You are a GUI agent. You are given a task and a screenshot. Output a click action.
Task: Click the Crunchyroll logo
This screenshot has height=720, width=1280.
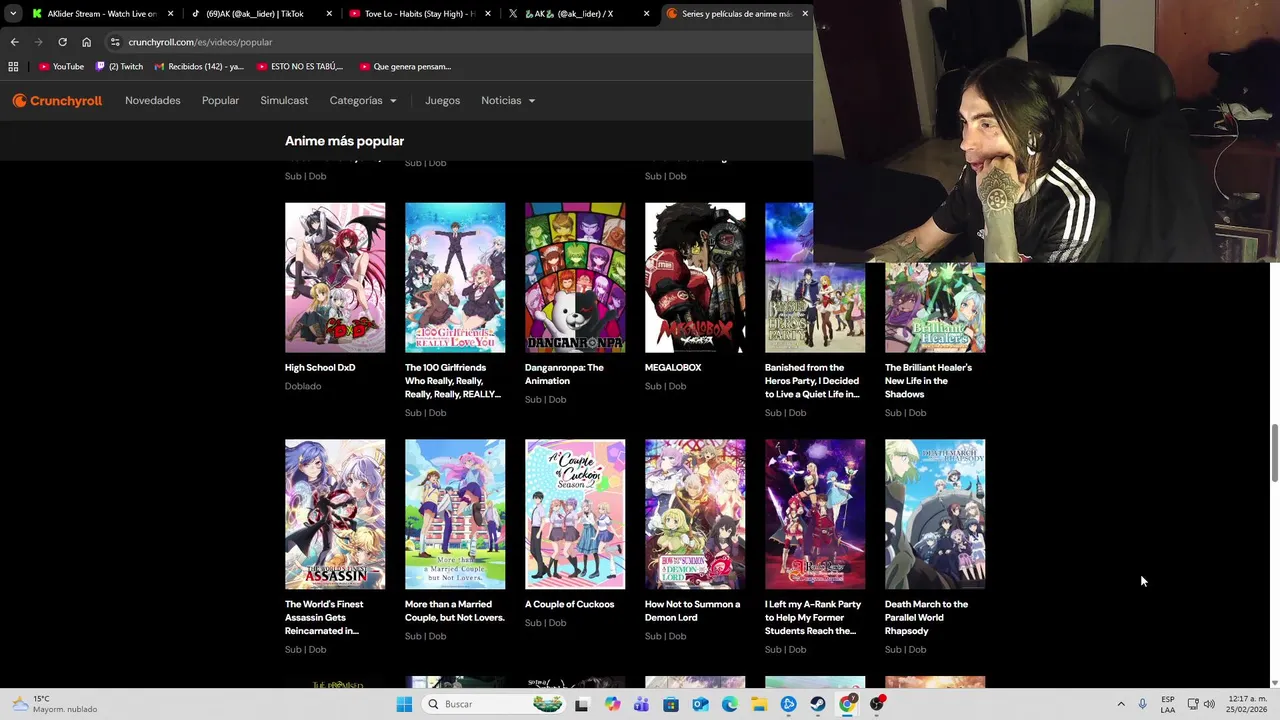coord(57,100)
